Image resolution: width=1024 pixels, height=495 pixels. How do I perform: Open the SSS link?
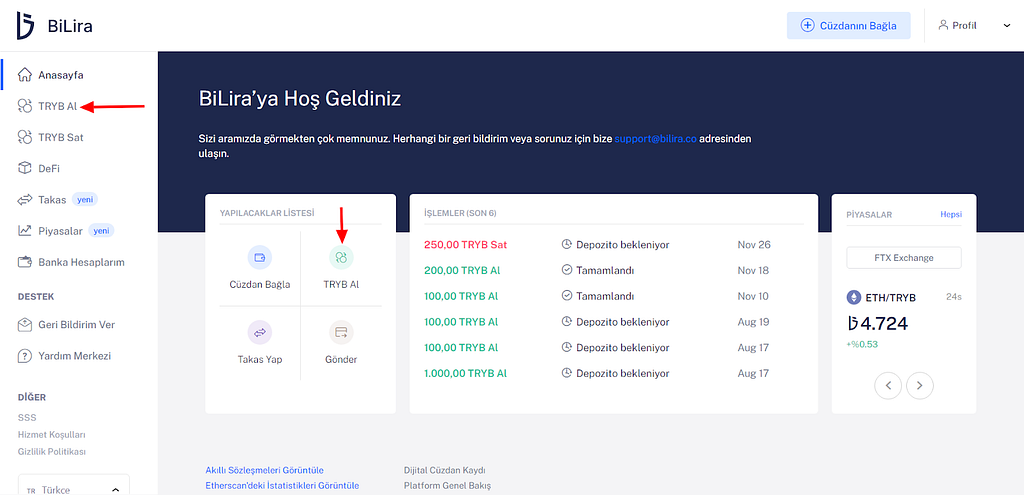point(27,417)
